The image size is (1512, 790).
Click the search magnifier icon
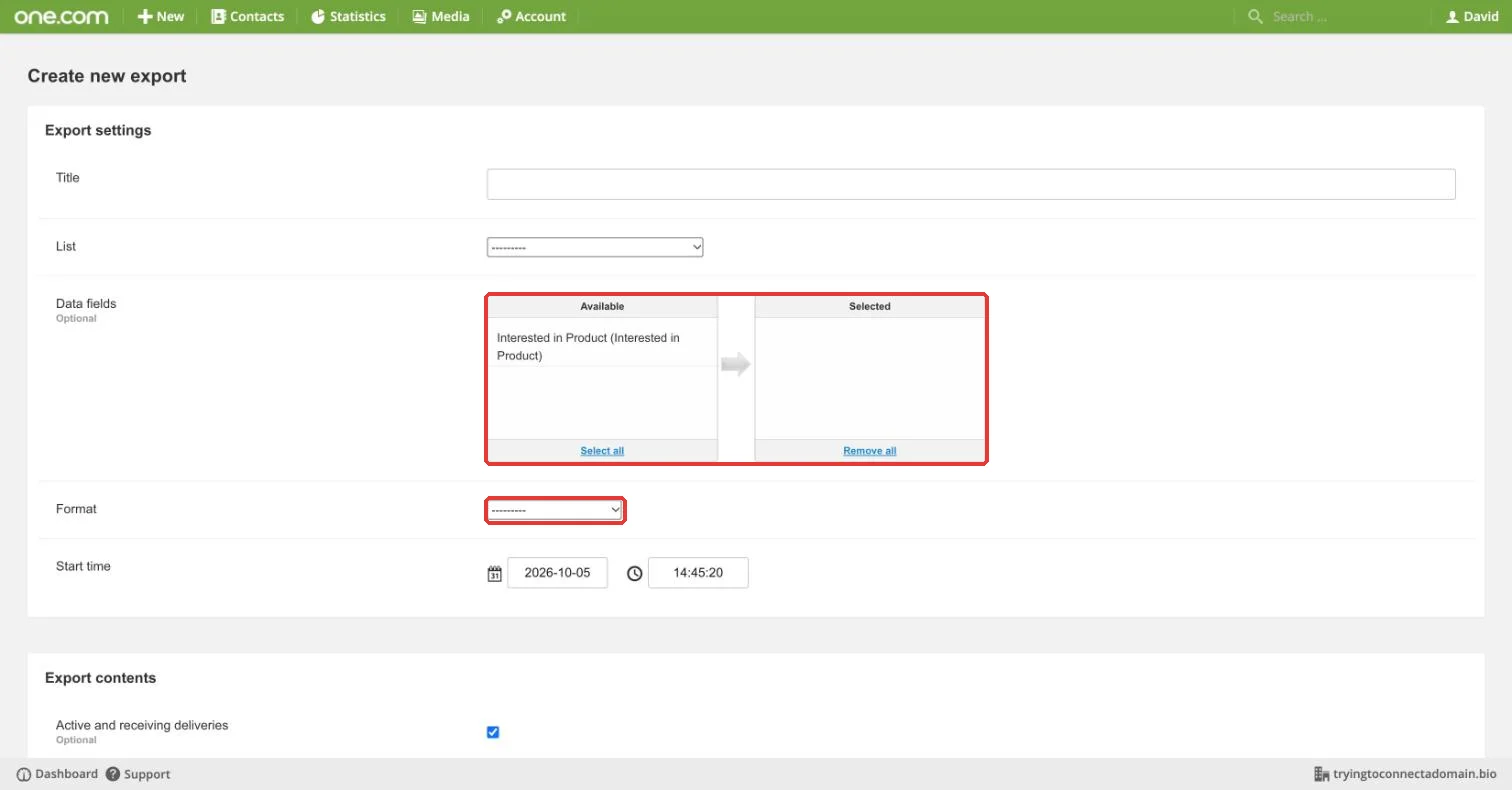tap(1255, 16)
